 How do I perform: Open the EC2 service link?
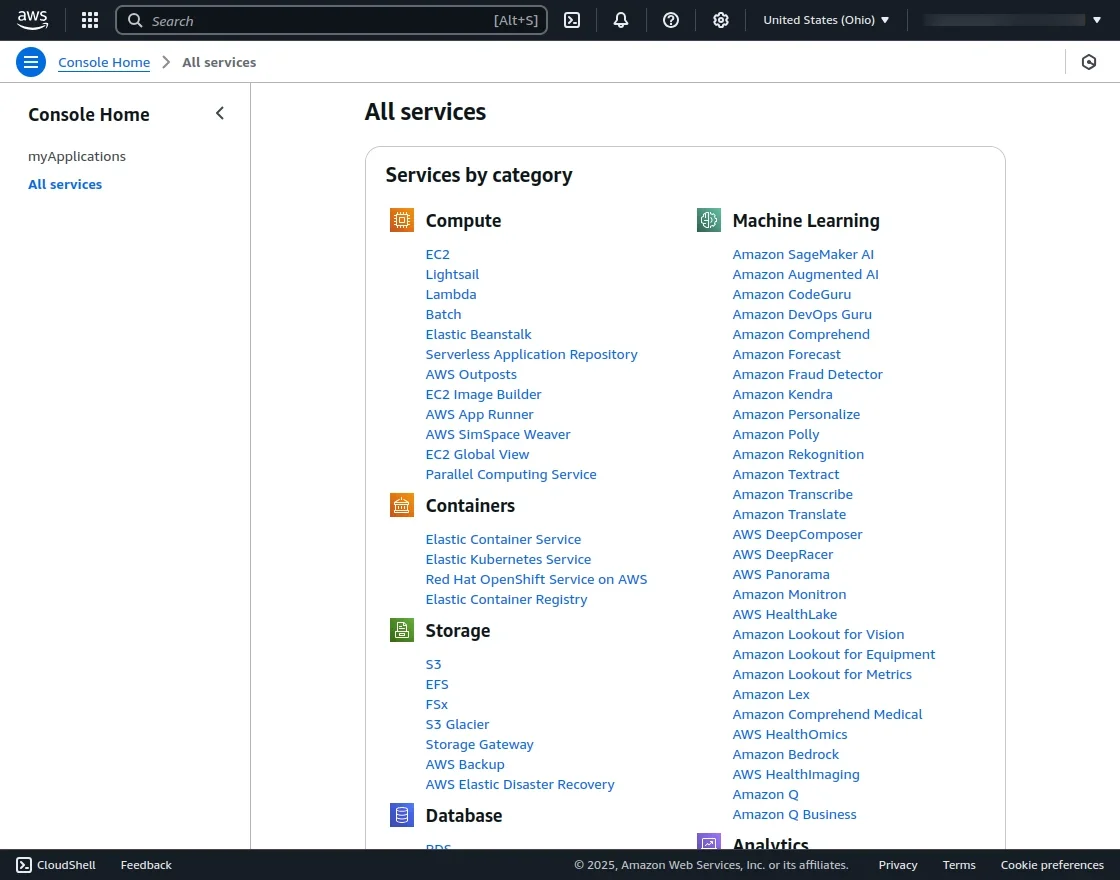pos(438,254)
